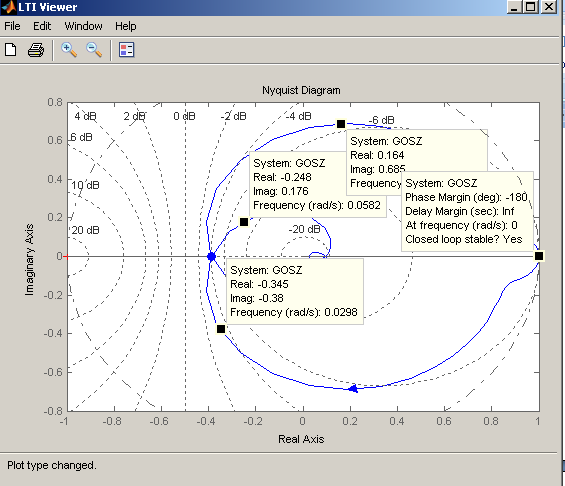Click the data tip showing Frequency 0.0582
The width and height of the screenshot is (565, 486).
click(x=318, y=184)
